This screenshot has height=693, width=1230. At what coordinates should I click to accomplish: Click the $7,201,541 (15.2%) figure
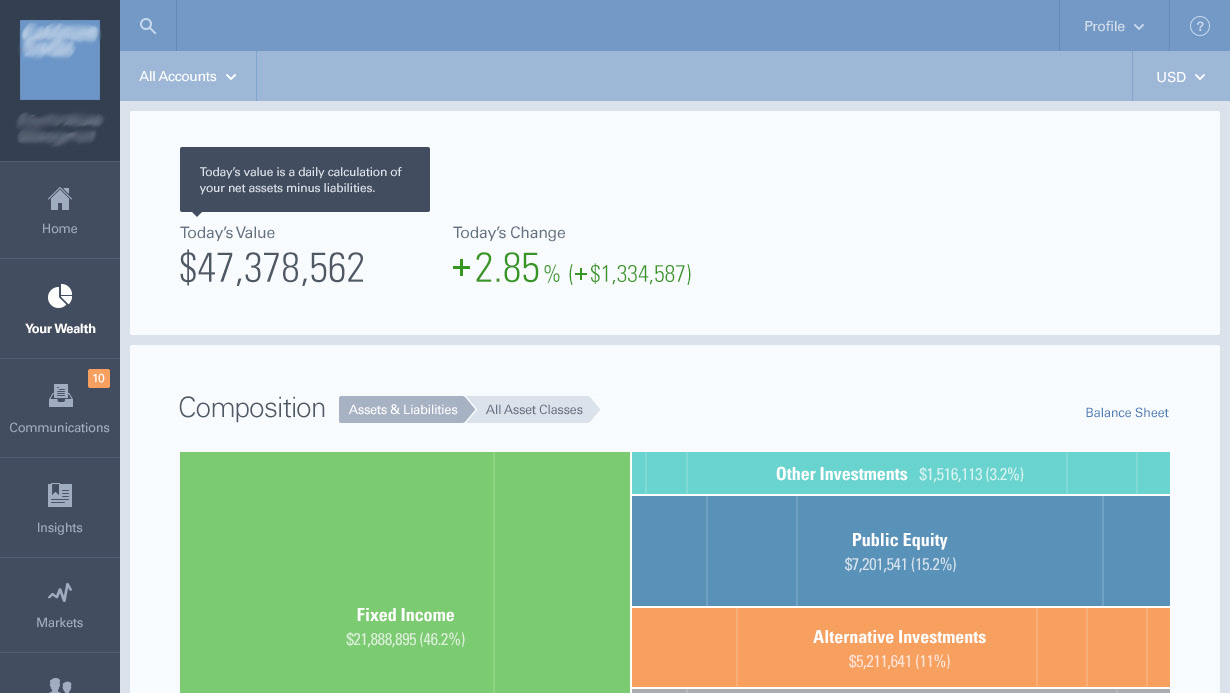pos(900,565)
